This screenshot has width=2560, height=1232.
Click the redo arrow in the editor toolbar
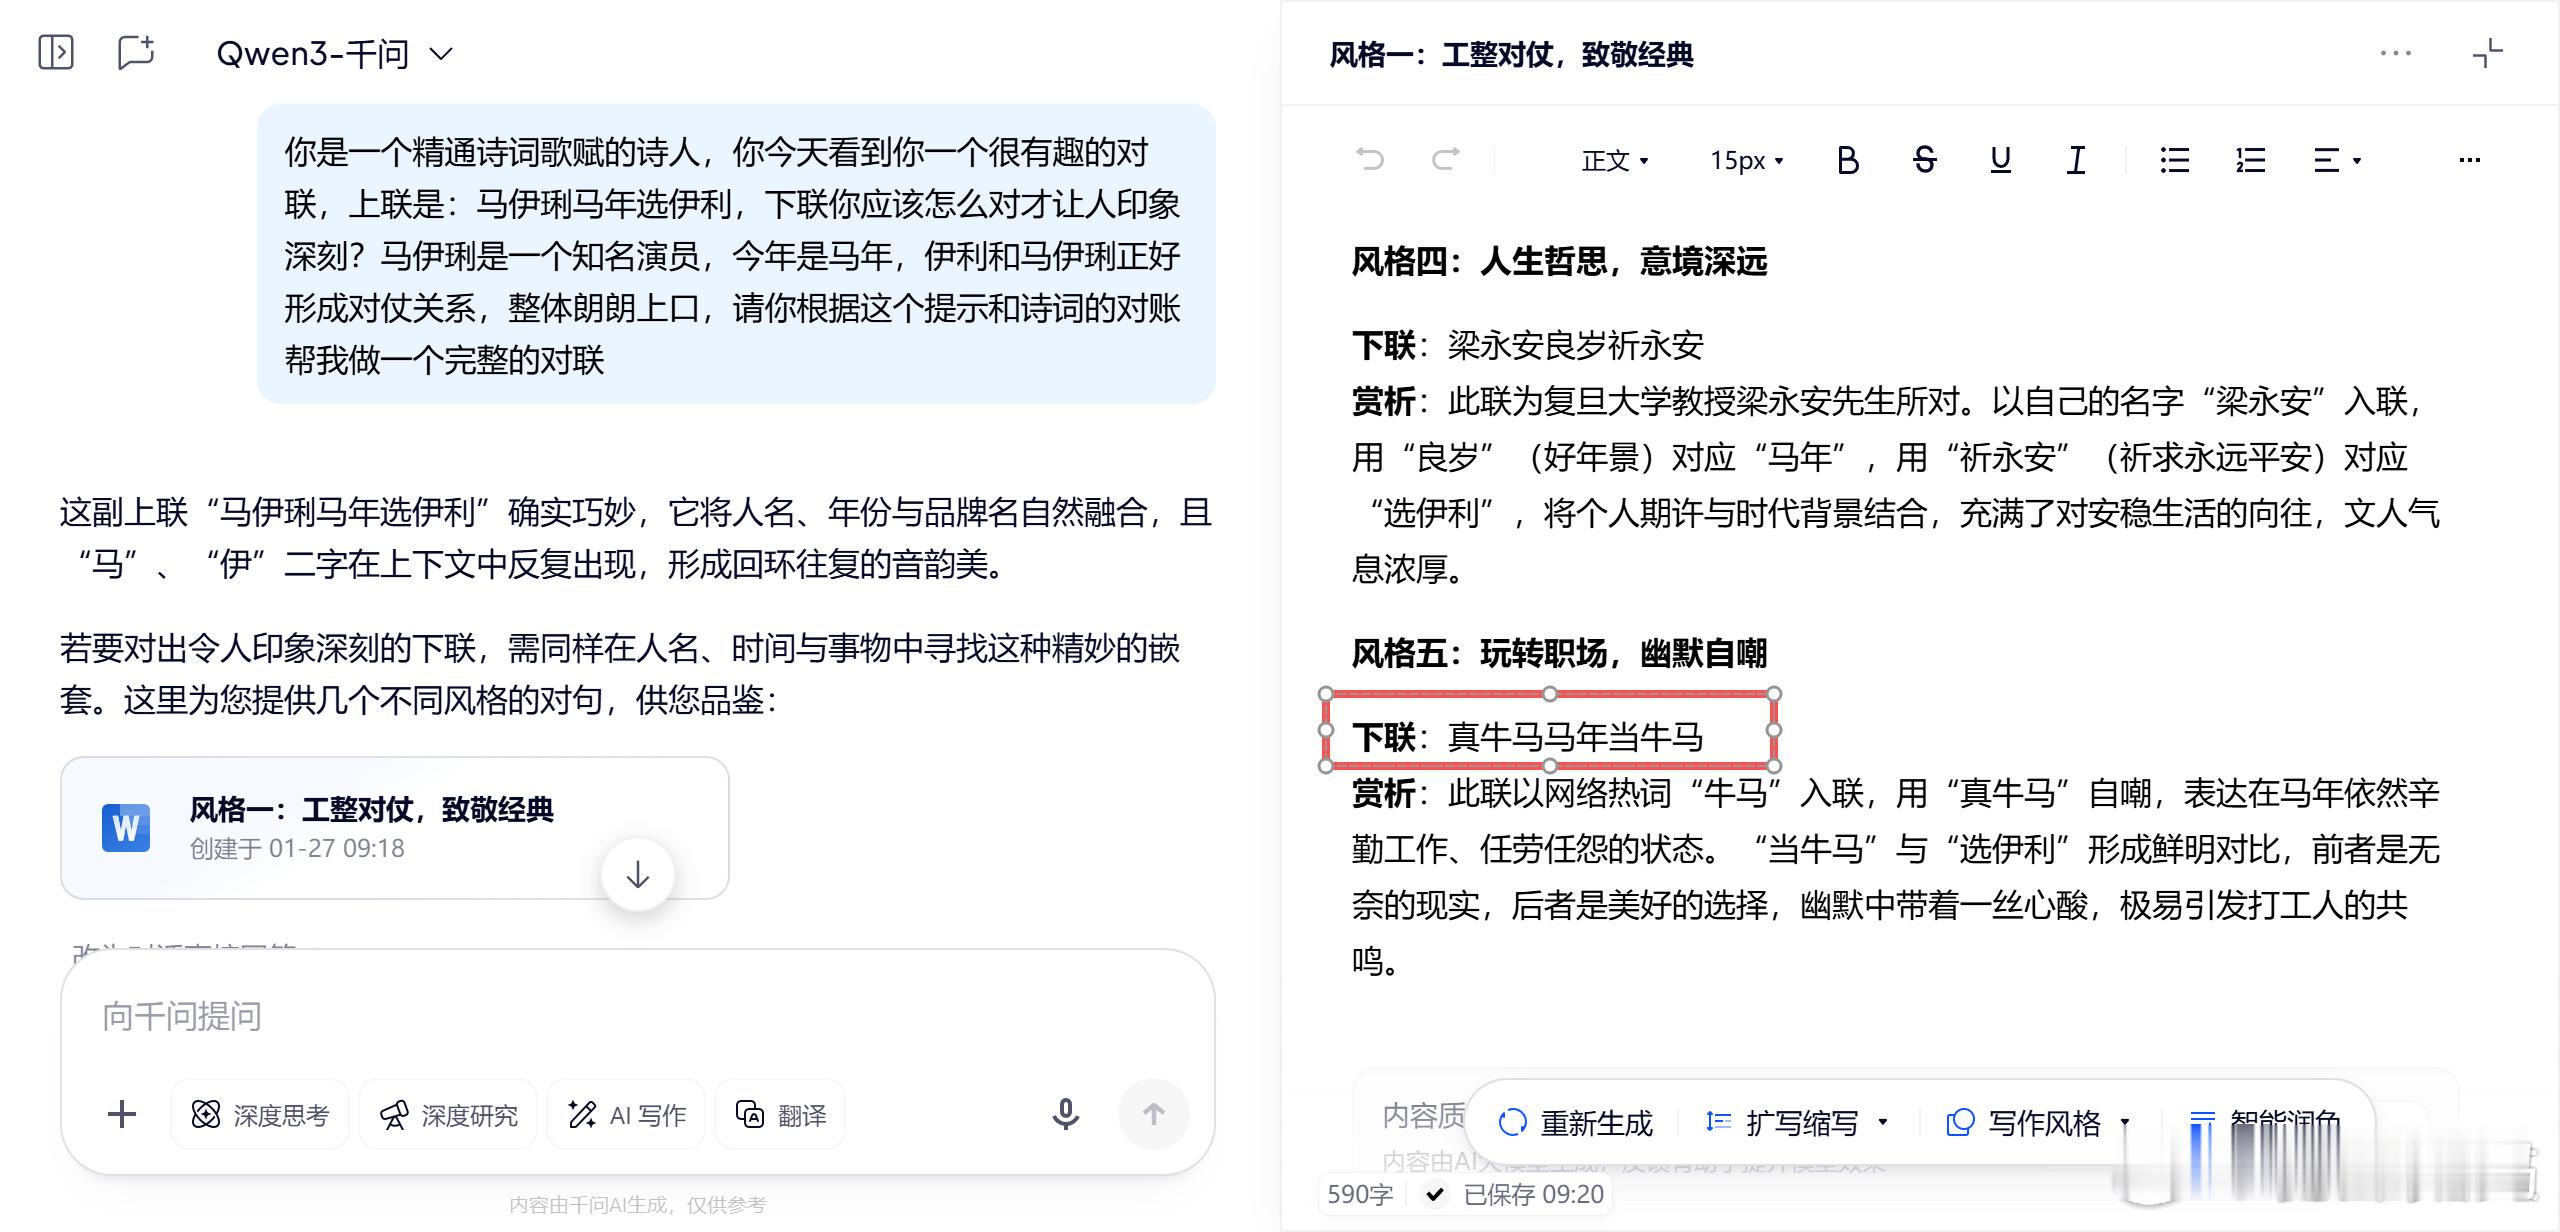[1446, 160]
